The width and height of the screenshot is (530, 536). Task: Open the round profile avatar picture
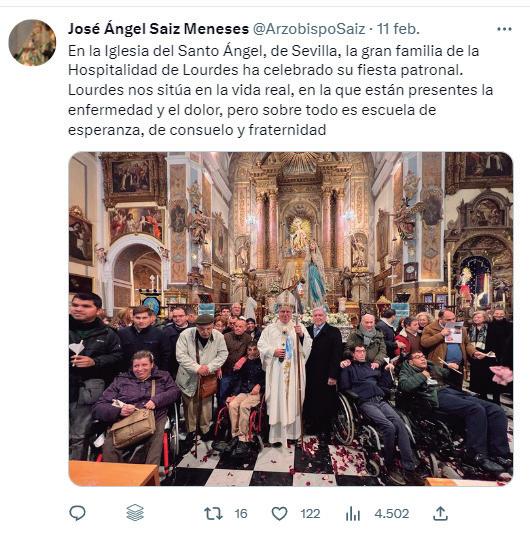click(32, 43)
